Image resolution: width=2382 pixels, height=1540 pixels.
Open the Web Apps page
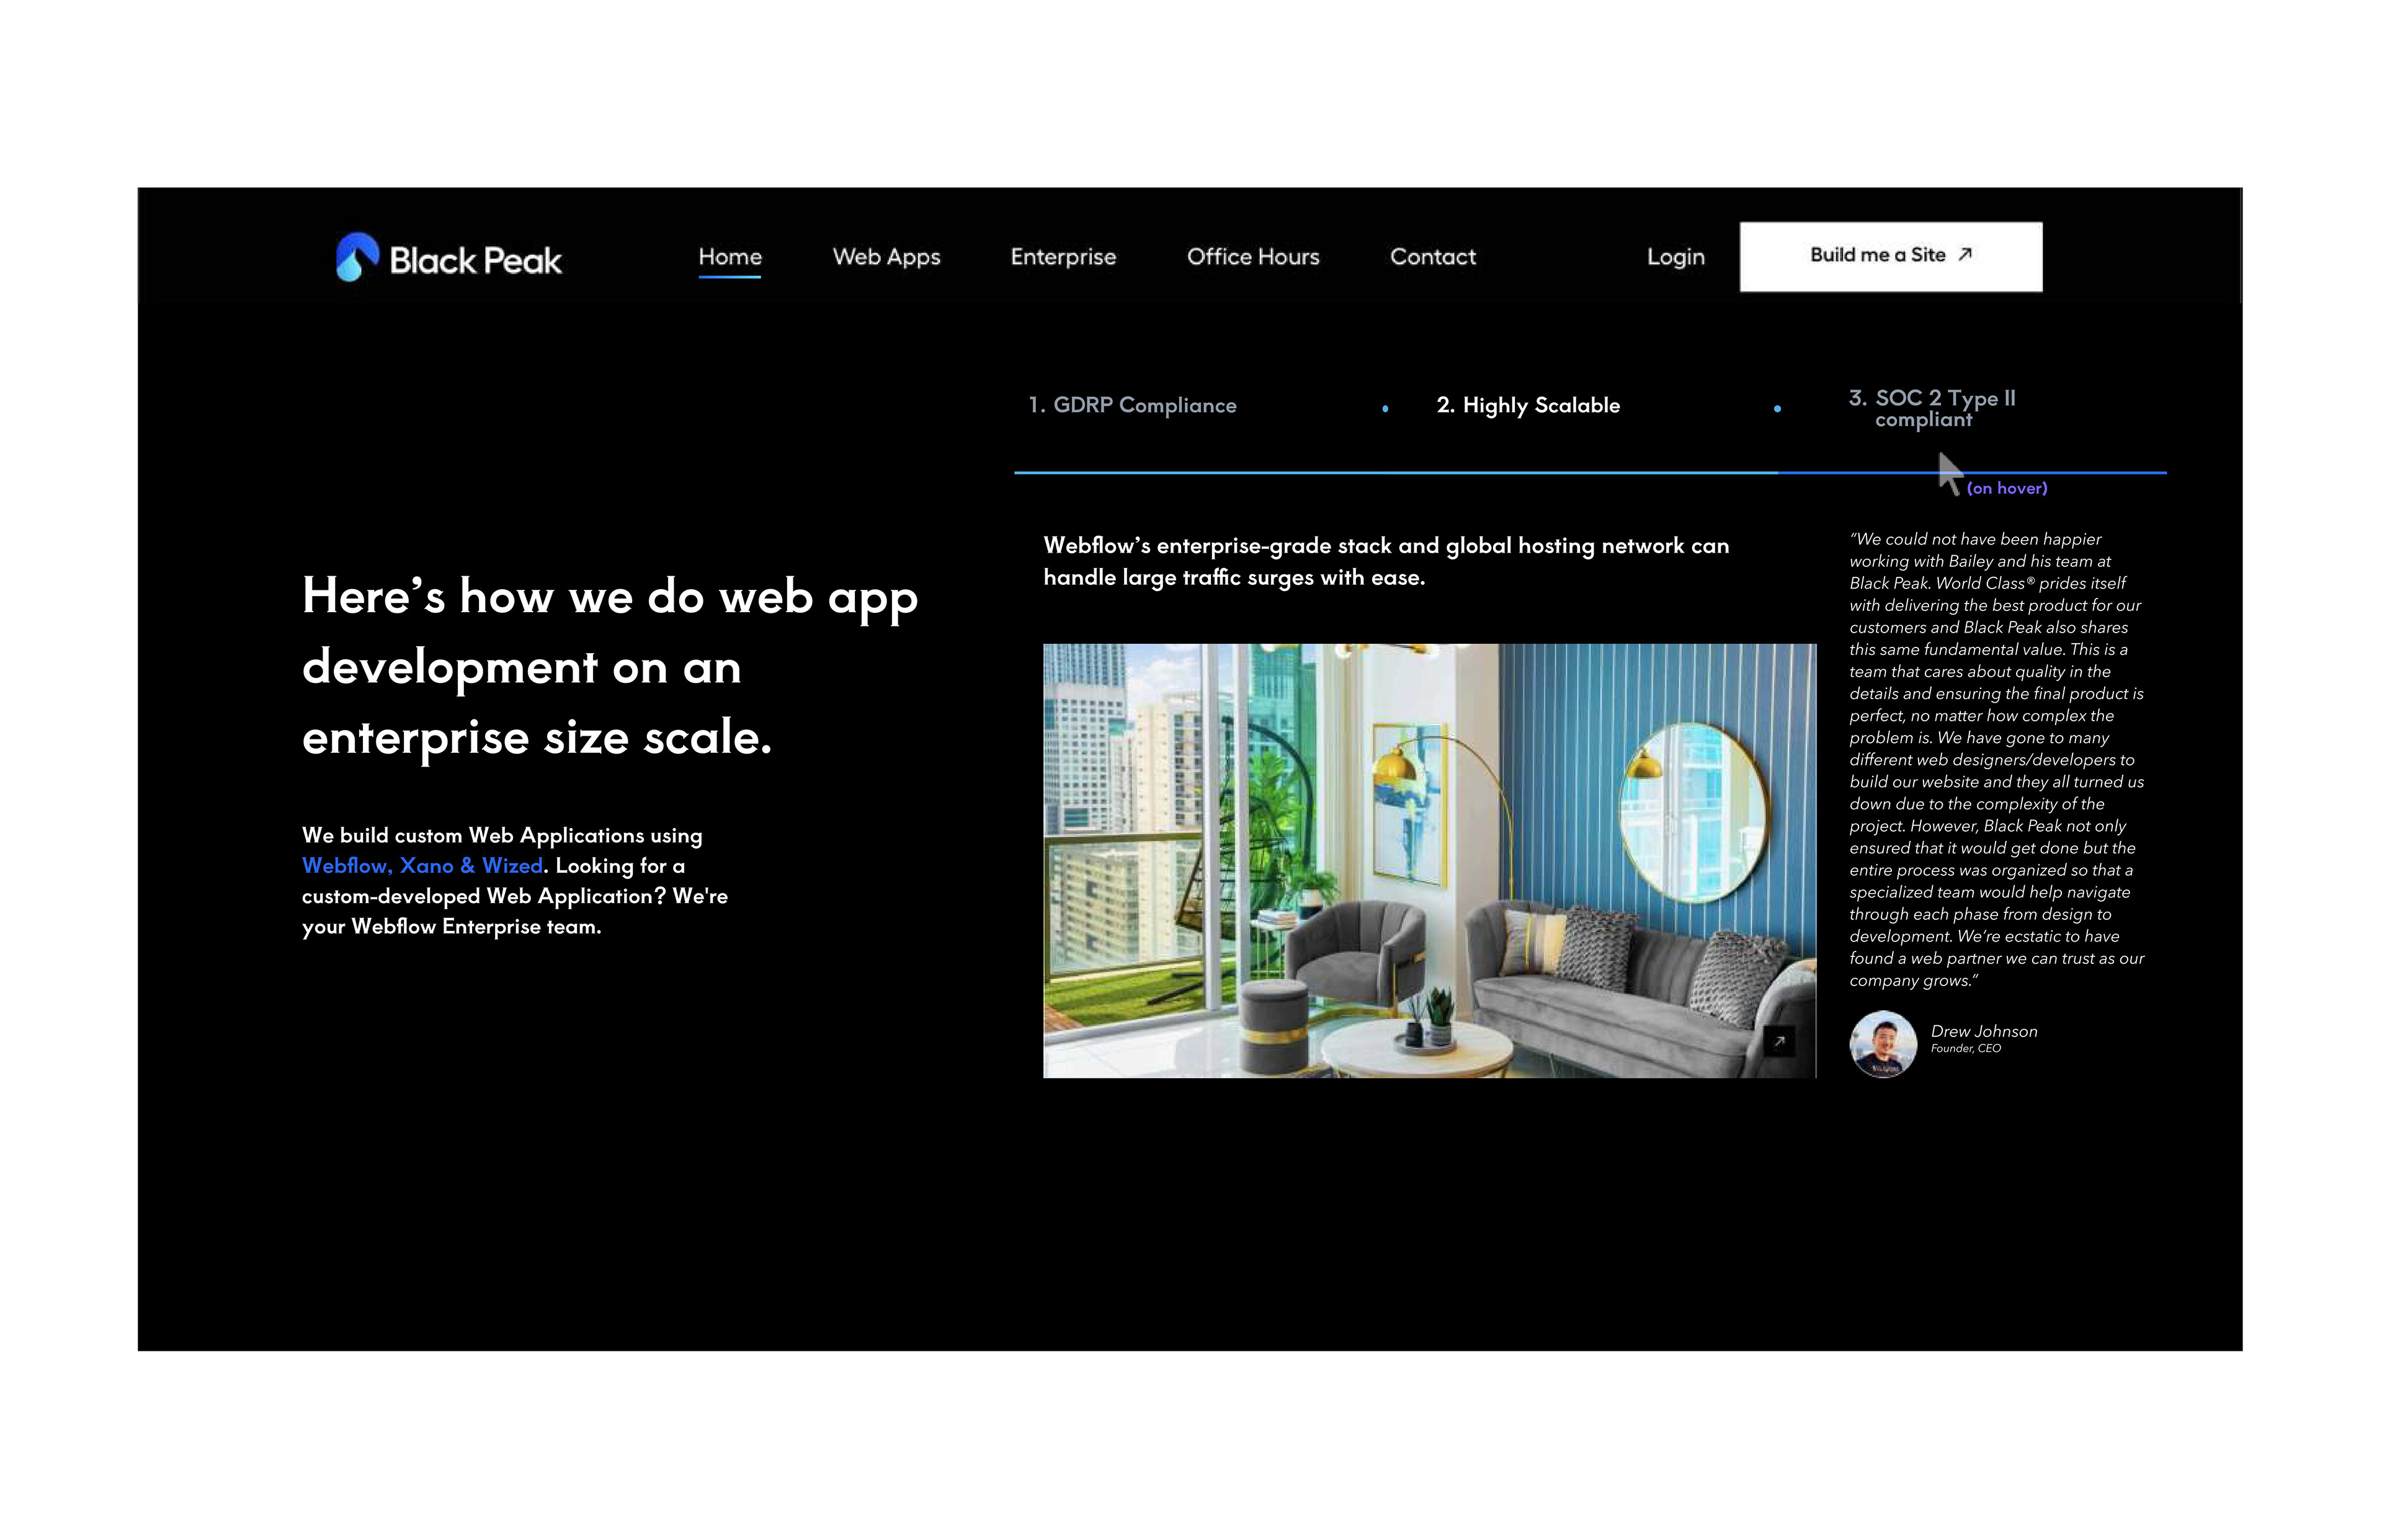pyautogui.click(x=886, y=257)
